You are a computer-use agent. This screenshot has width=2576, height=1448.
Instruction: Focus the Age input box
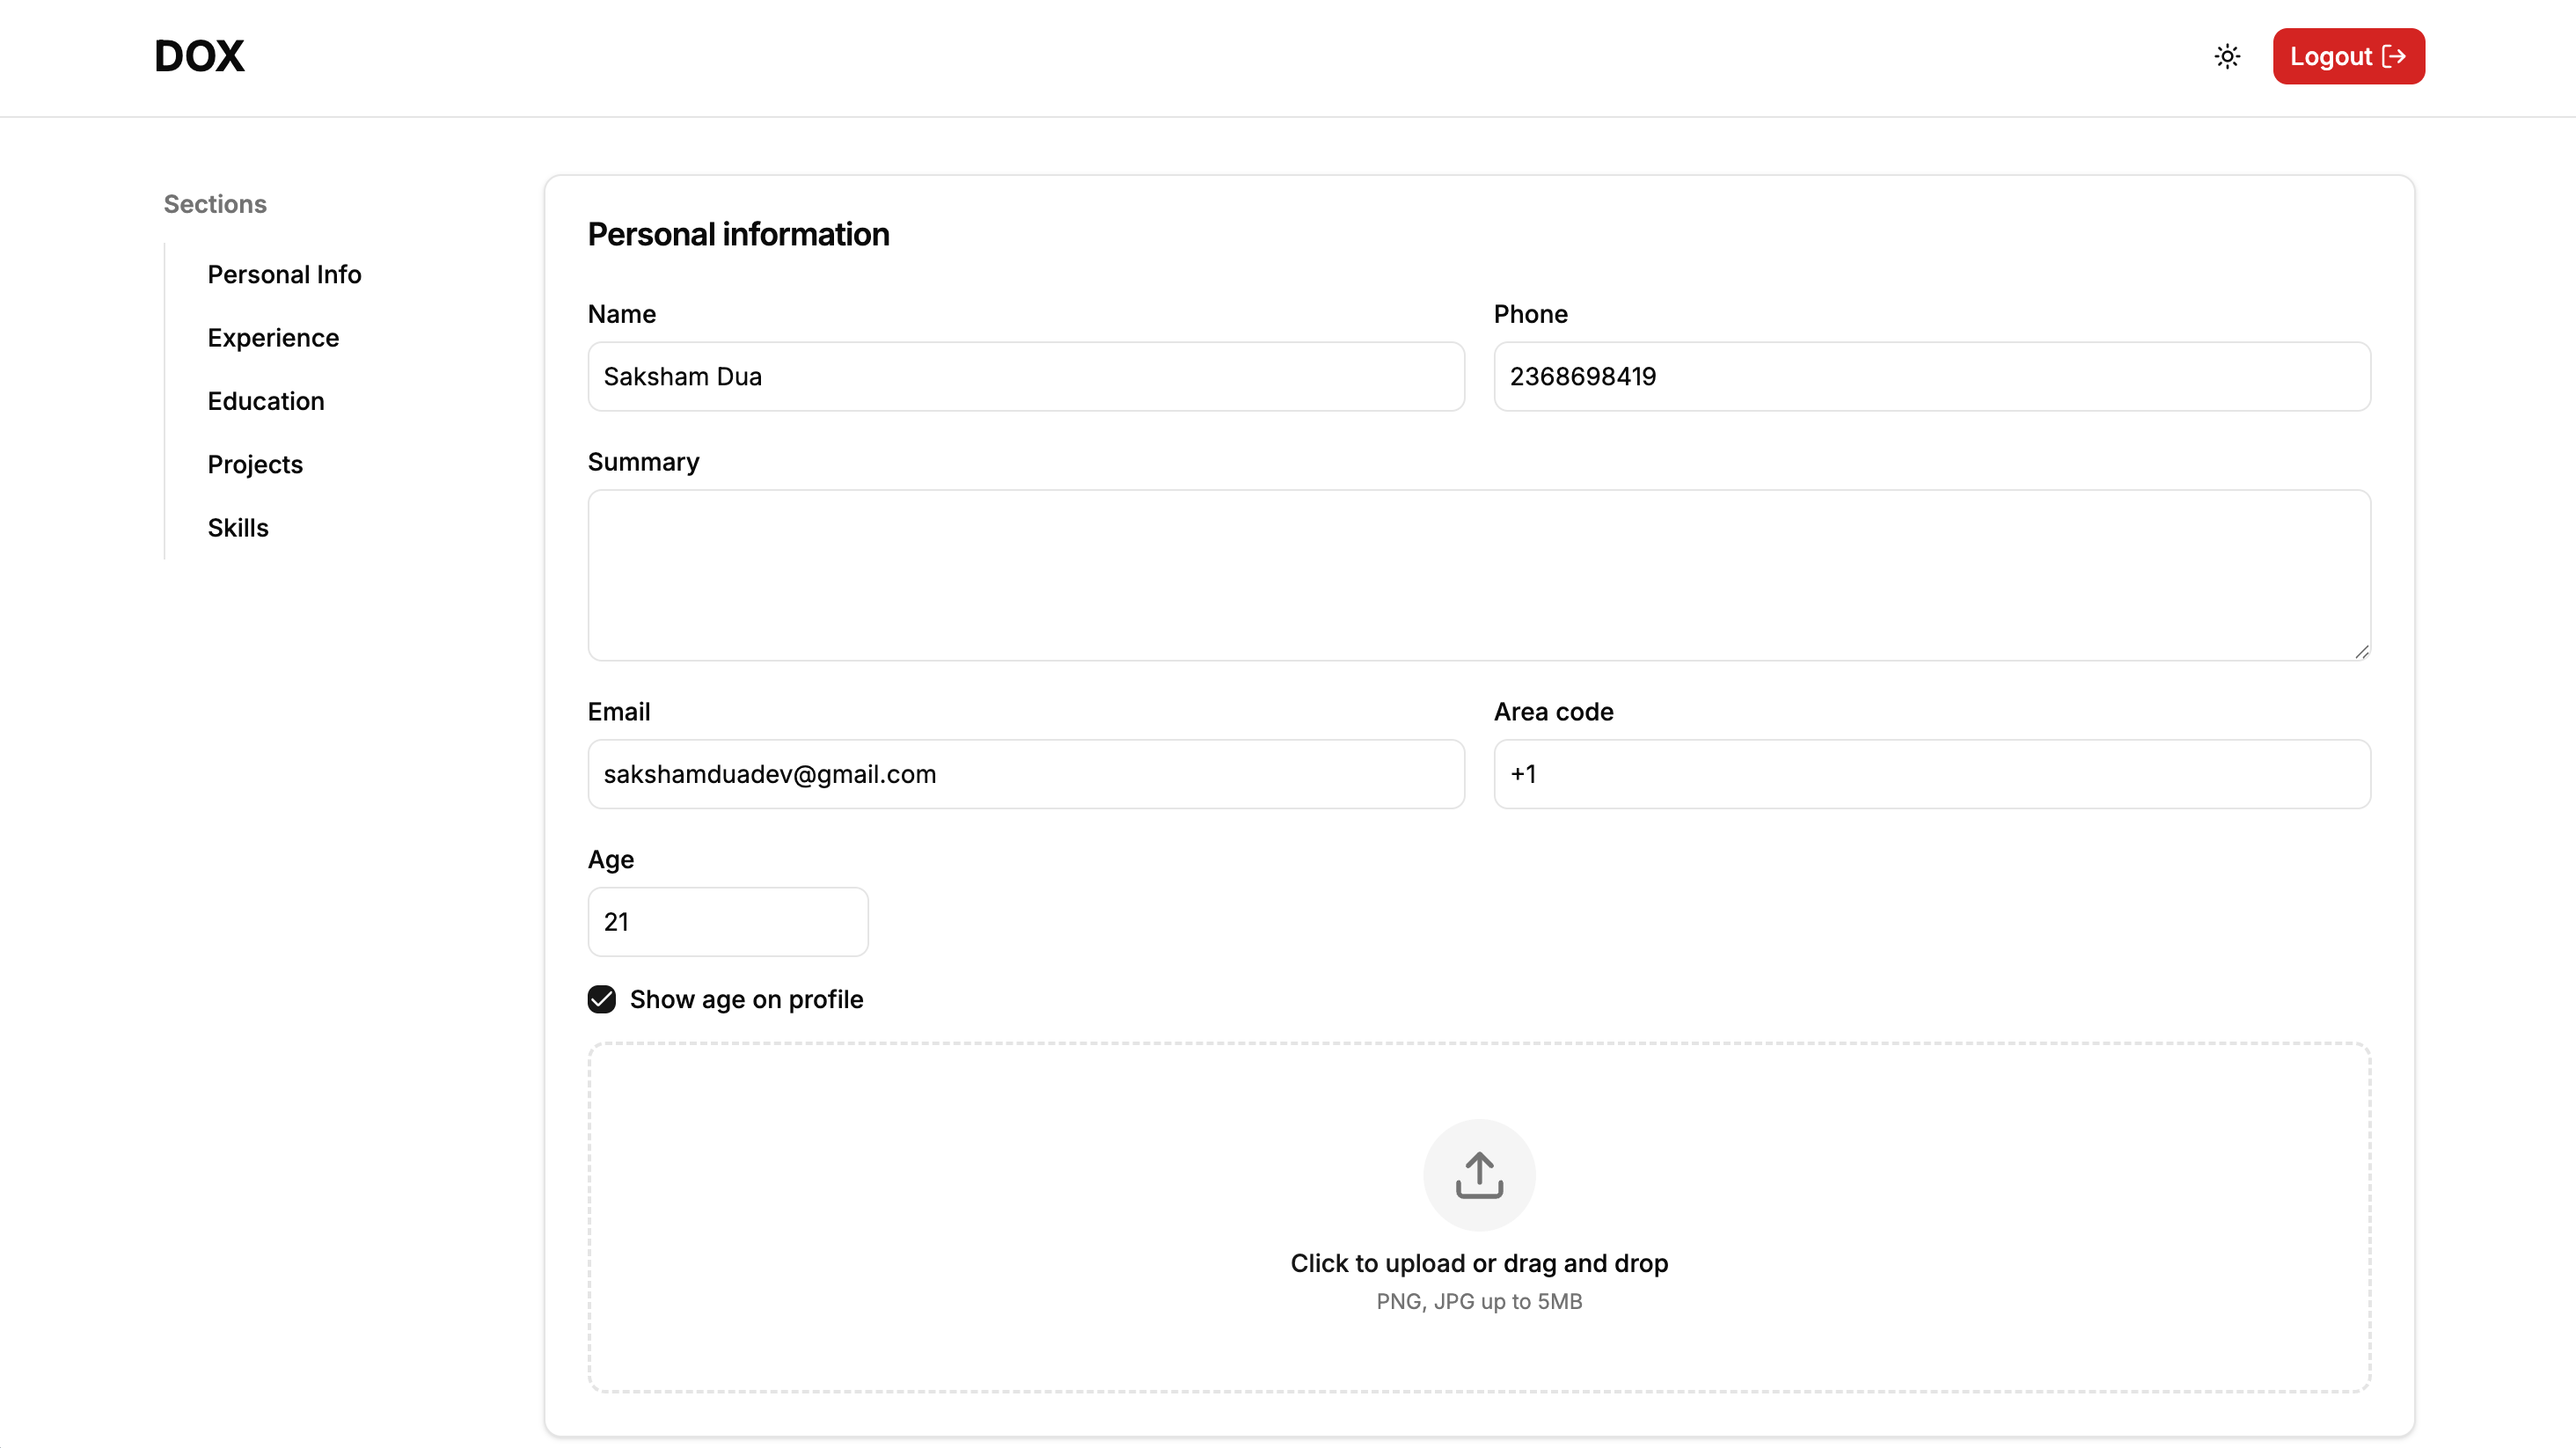point(727,922)
